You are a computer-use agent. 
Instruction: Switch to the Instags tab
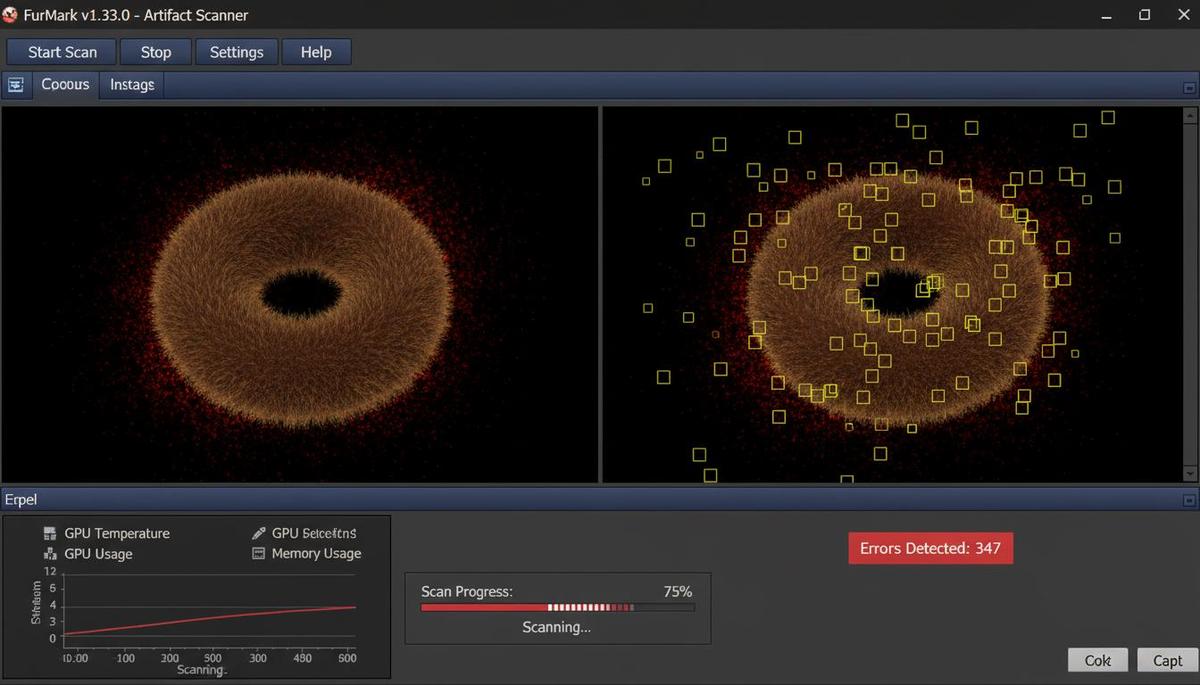tap(132, 85)
